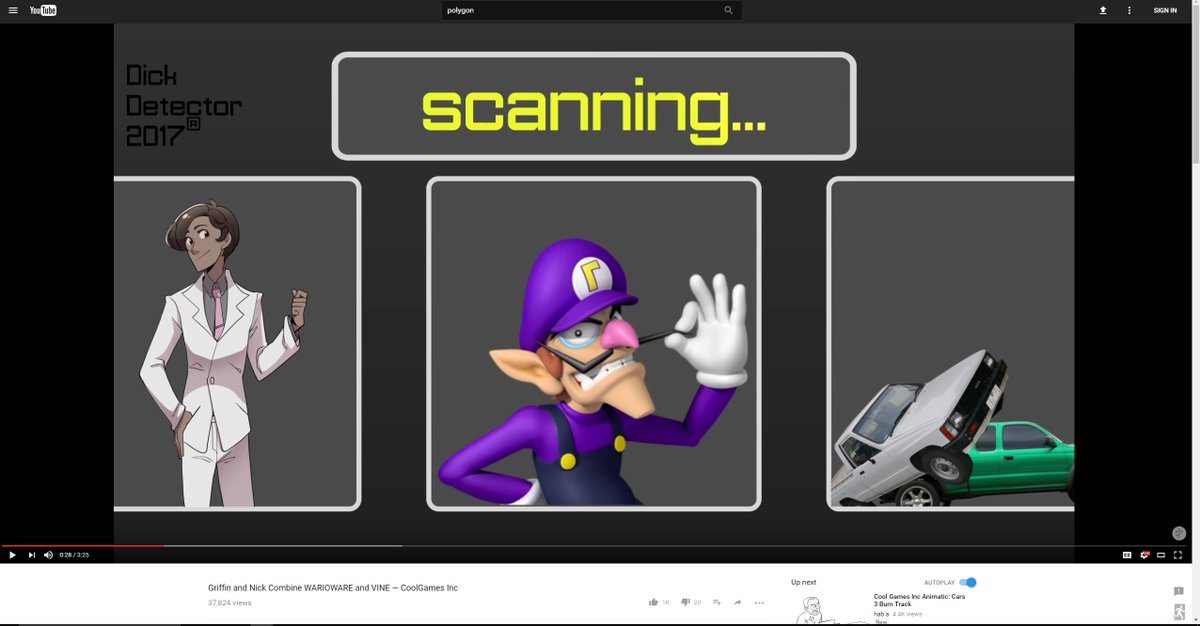Share the video using the arrow icon

pyautogui.click(x=738, y=602)
